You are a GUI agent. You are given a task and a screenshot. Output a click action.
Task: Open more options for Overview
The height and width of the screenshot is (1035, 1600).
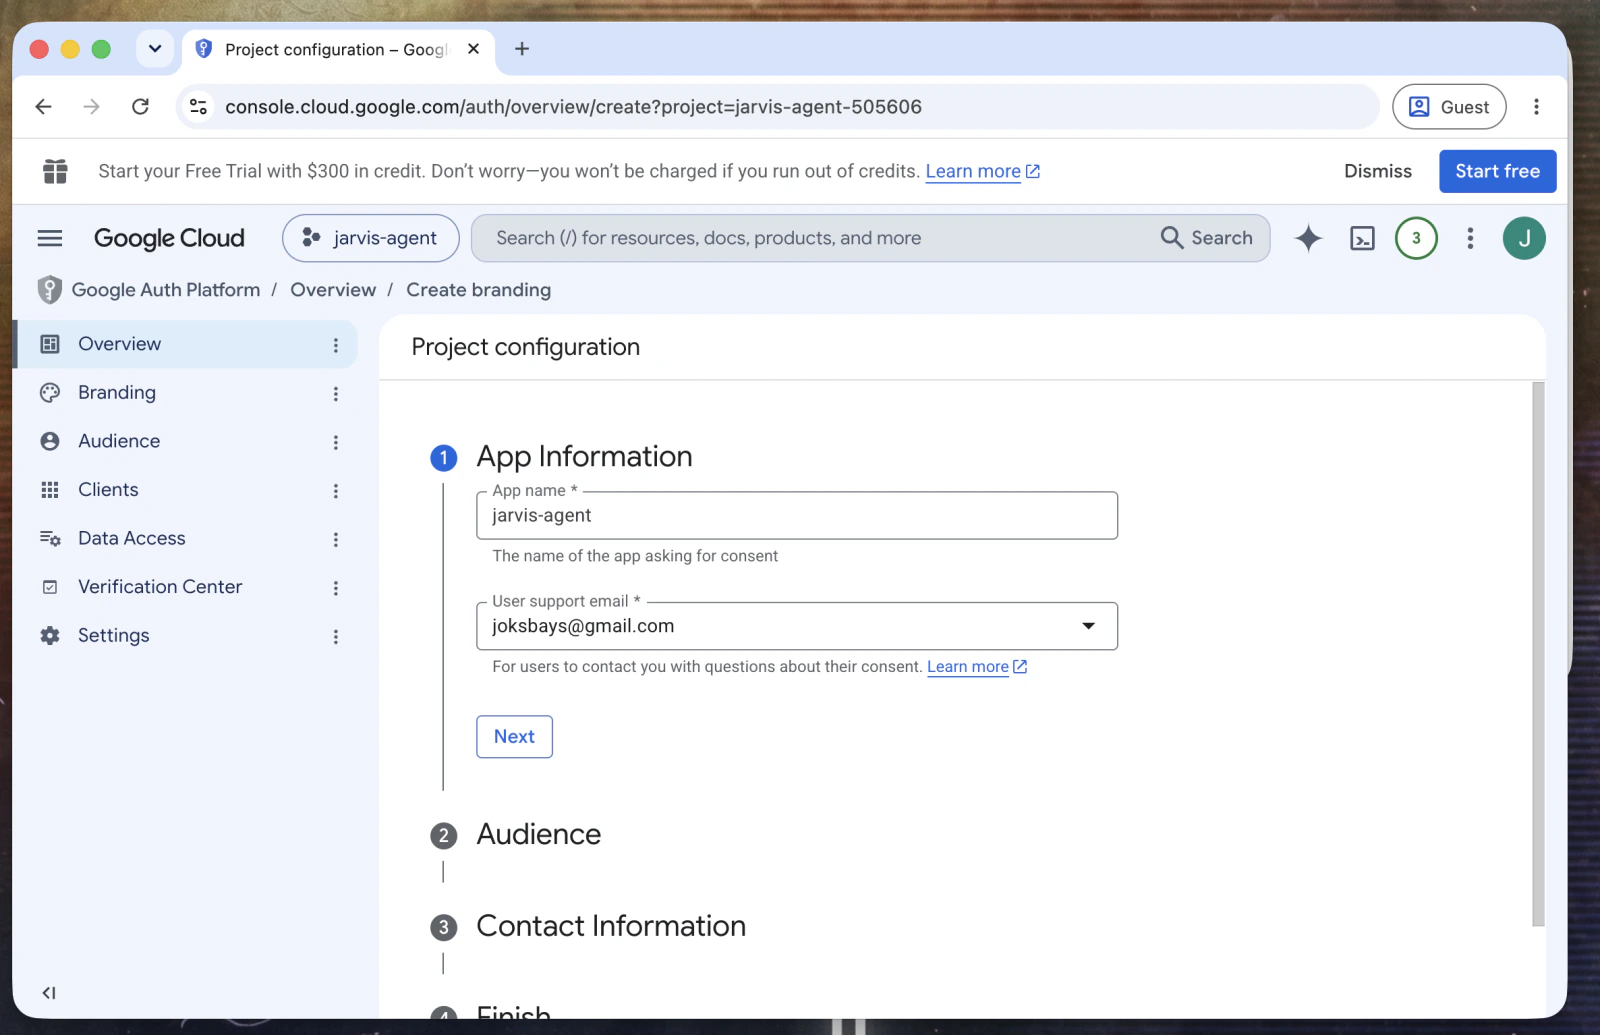point(336,345)
